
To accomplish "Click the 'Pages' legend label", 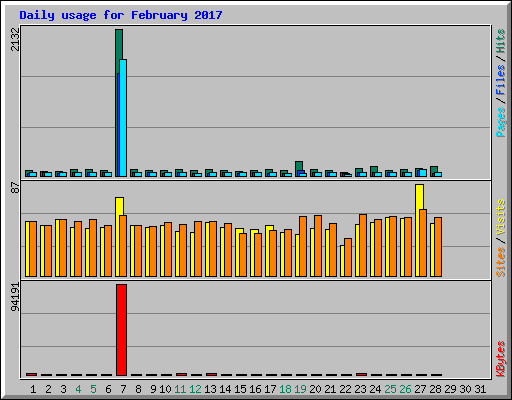I will (x=501, y=122).
